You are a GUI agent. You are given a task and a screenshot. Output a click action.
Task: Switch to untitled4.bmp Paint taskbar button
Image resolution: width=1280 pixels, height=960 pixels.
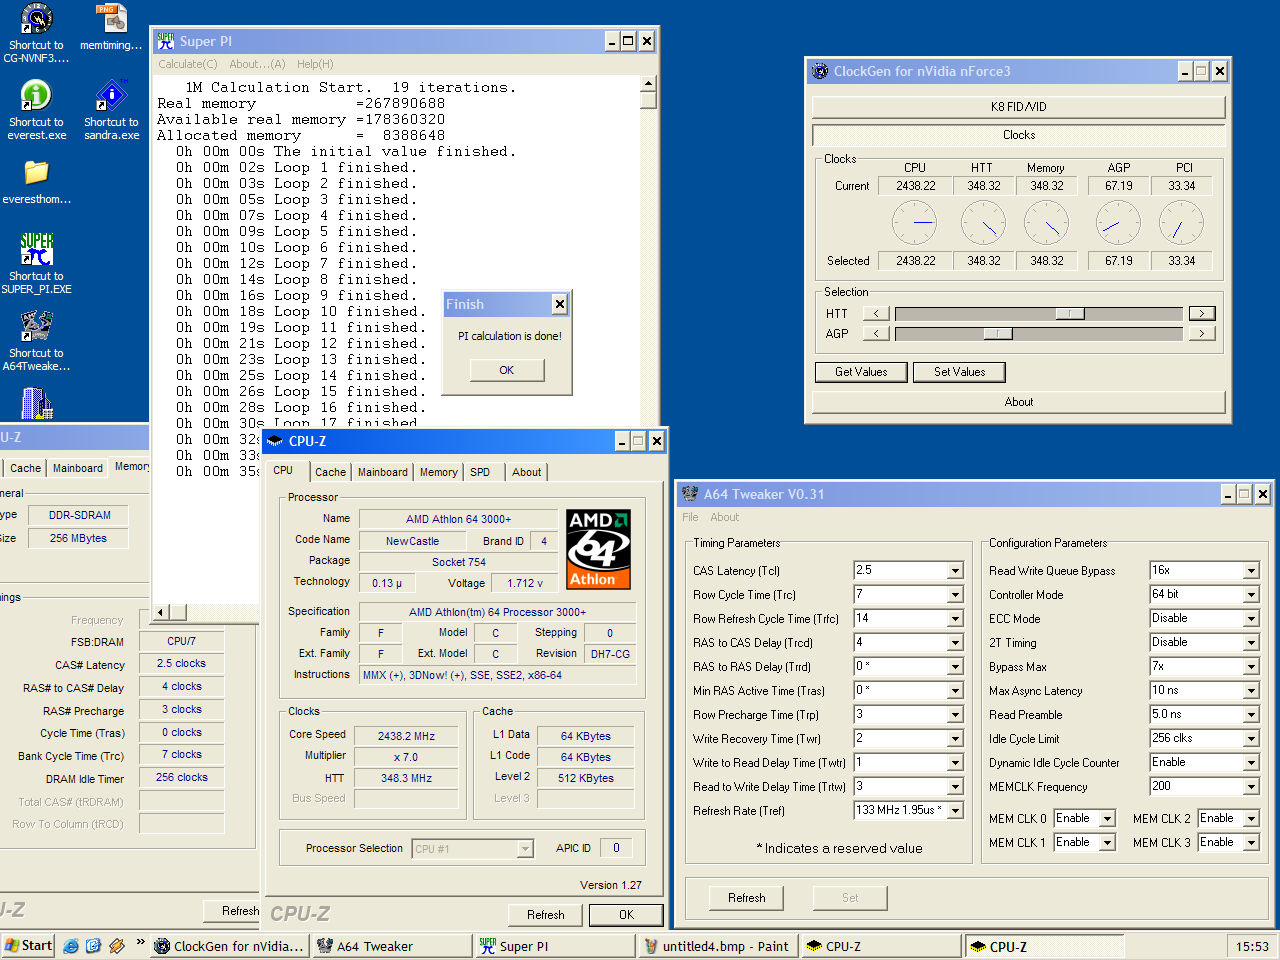[x=717, y=946]
